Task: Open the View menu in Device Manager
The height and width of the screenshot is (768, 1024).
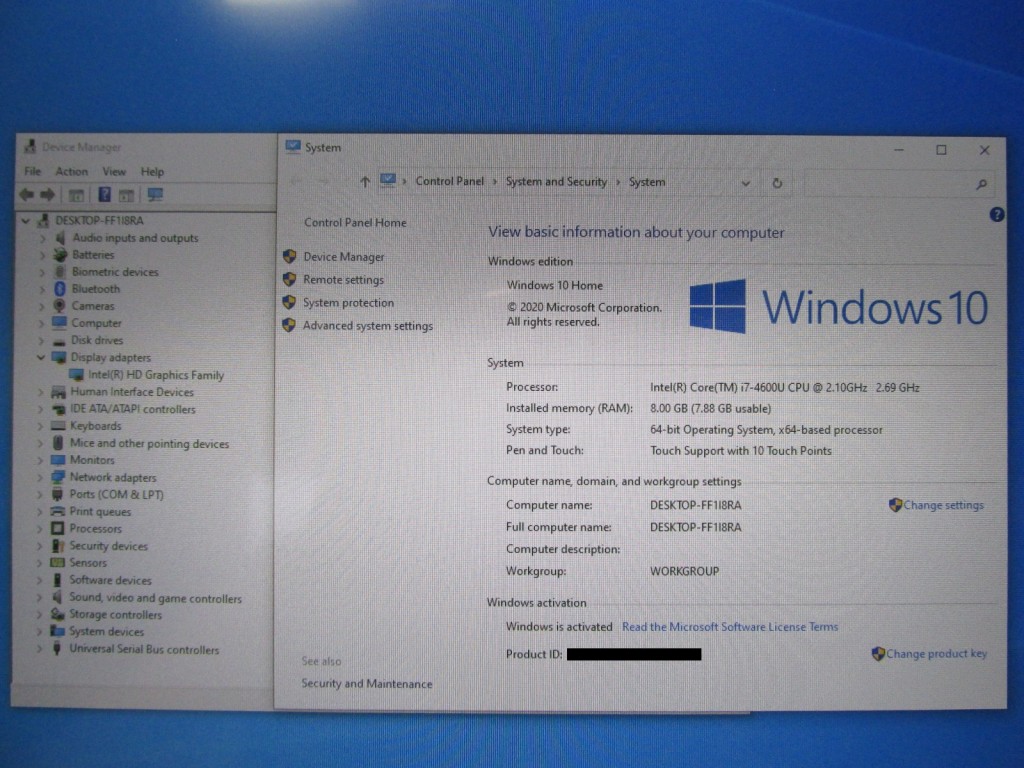Action: tap(114, 172)
